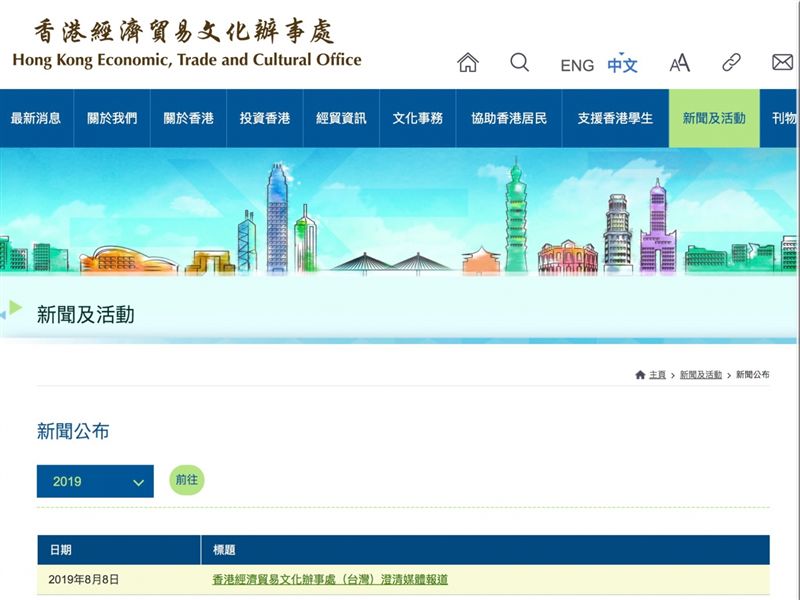
Task: Click the 新聞公布 breadcrumb text
Action: point(753,375)
